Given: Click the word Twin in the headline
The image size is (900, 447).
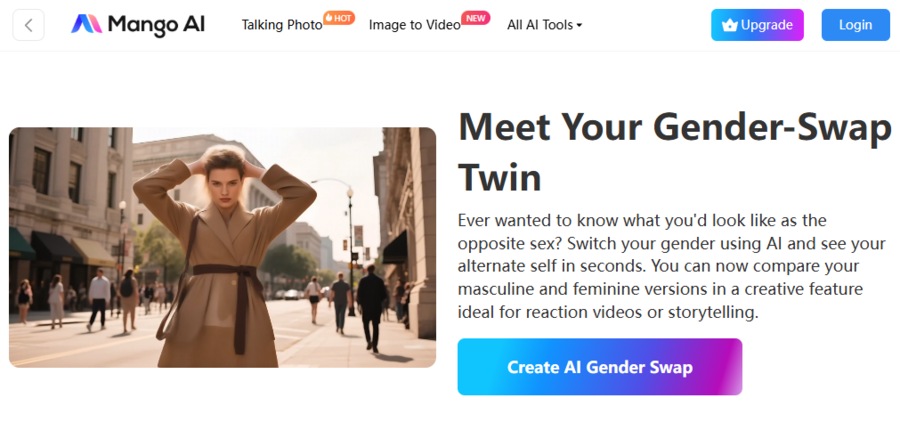Looking at the screenshot, I should click(499, 176).
